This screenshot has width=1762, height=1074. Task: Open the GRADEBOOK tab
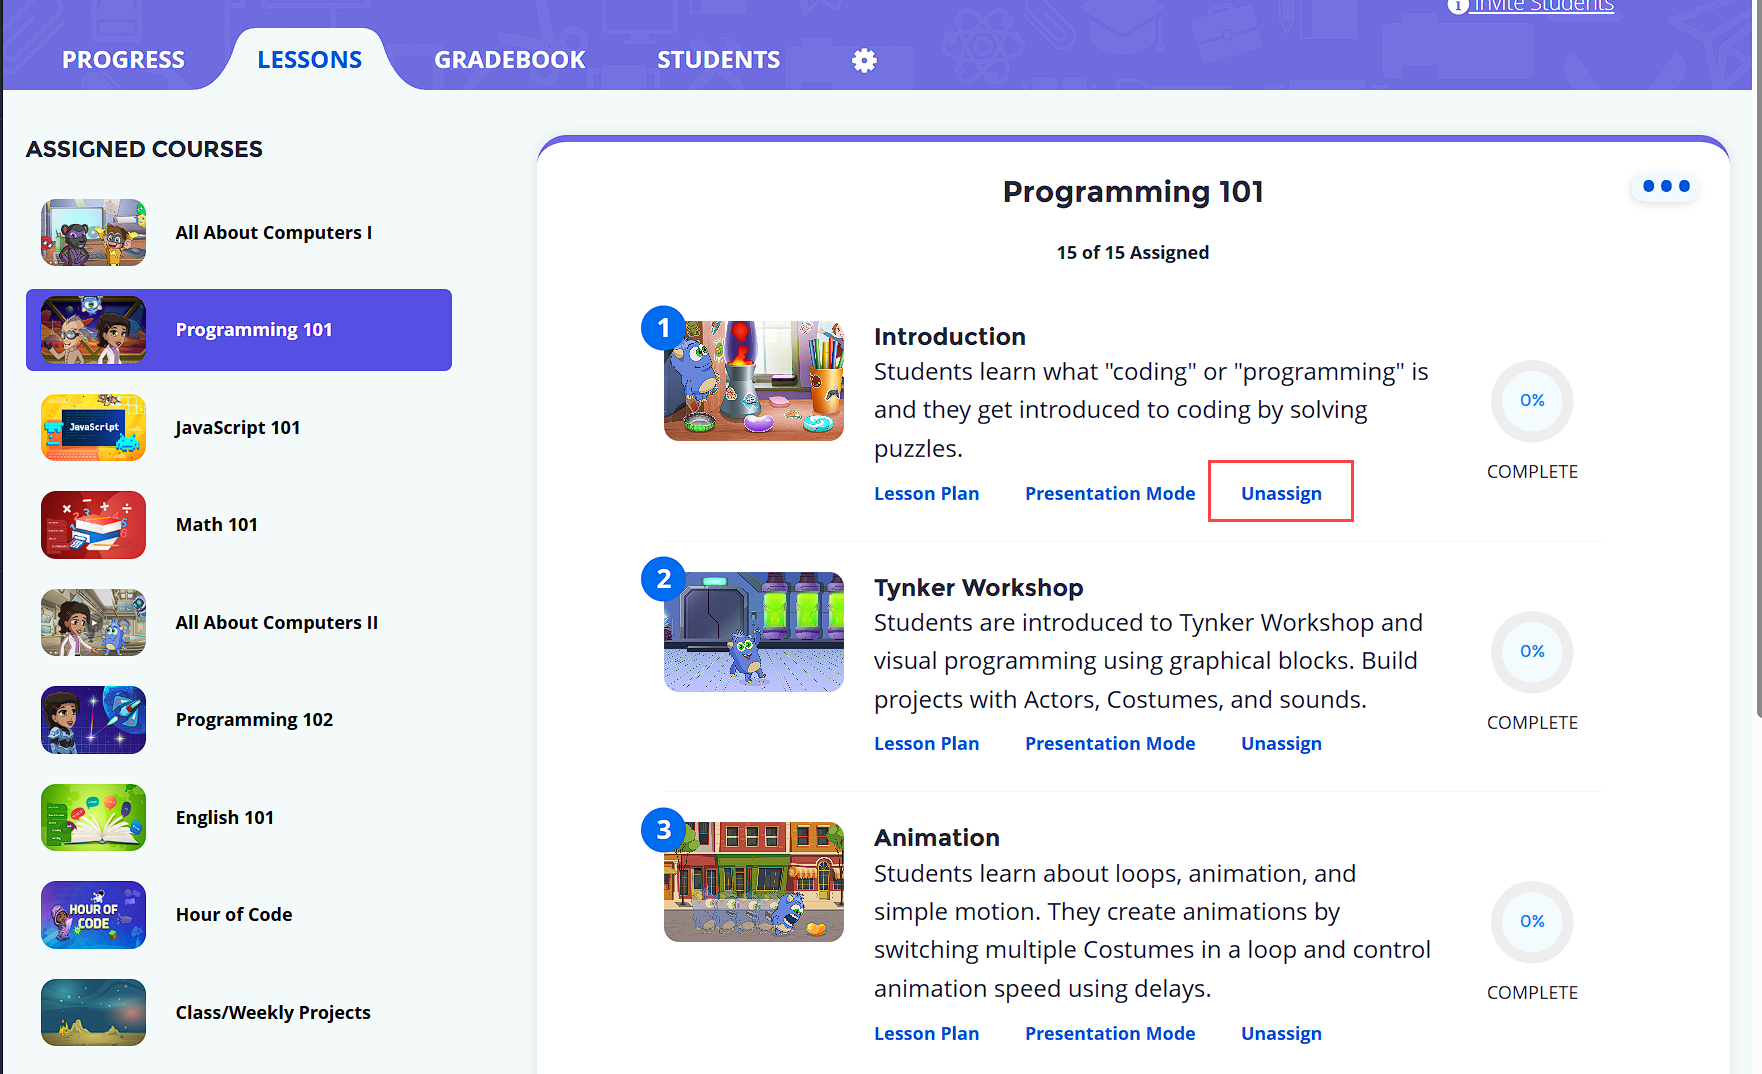tap(510, 60)
